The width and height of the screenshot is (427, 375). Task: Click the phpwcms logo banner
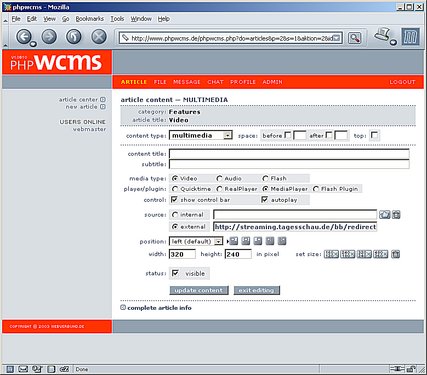click(x=57, y=62)
